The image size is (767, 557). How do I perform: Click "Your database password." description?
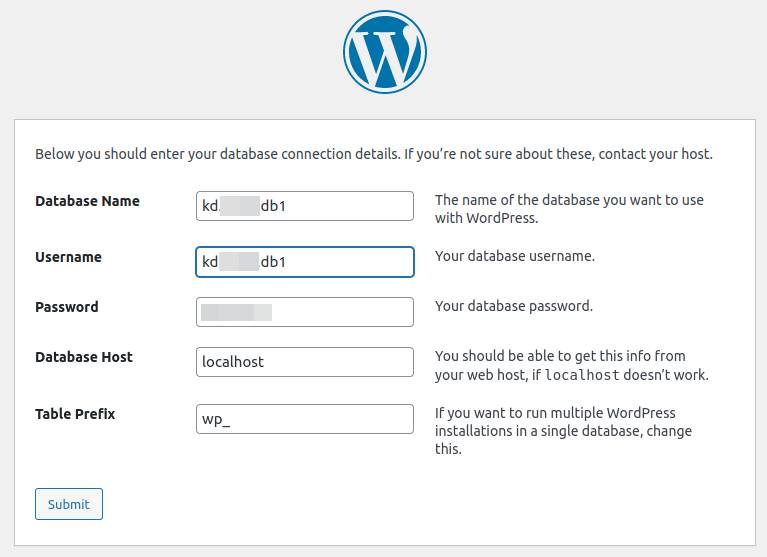pos(513,306)
